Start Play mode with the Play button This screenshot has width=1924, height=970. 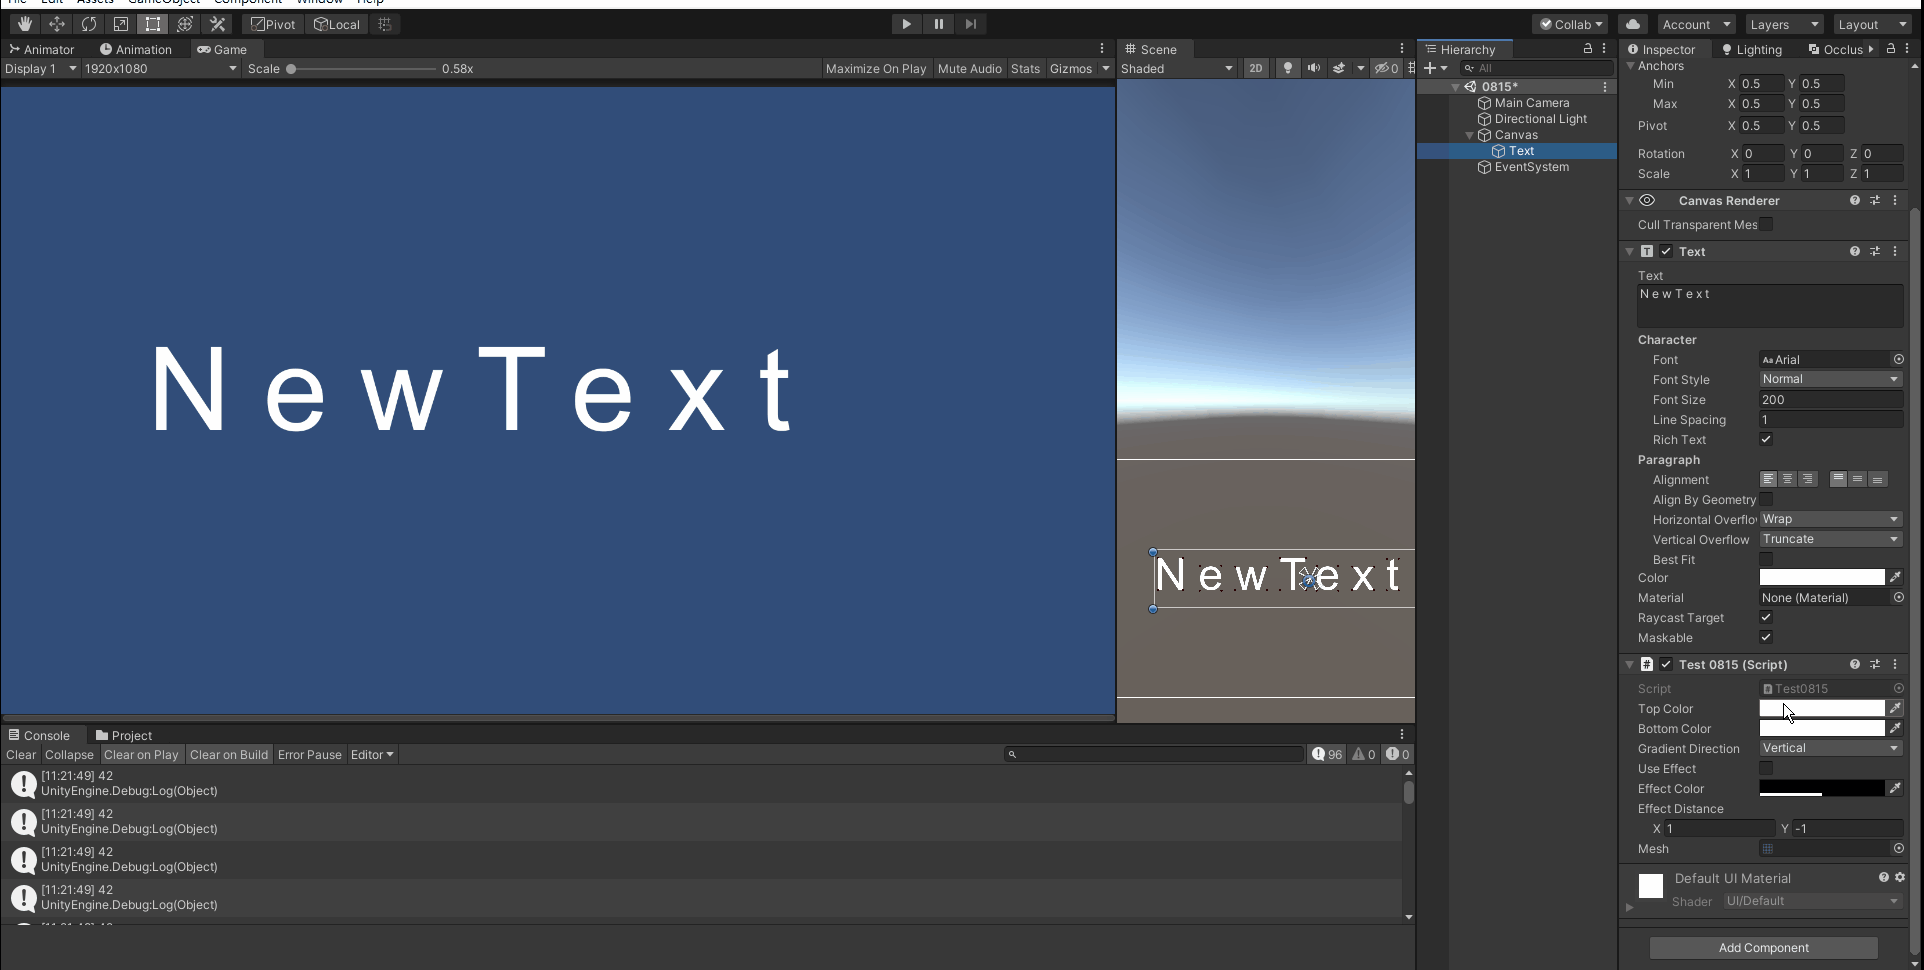coord(907,24)
